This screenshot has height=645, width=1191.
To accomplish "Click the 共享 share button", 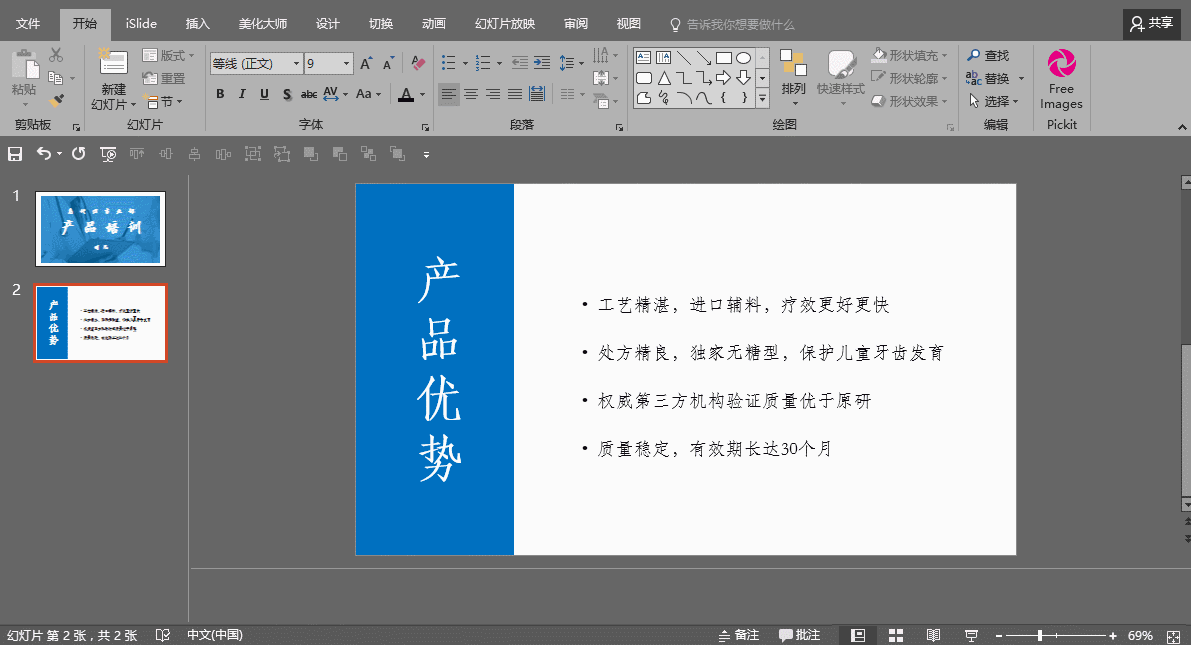I will [1151, 23].
